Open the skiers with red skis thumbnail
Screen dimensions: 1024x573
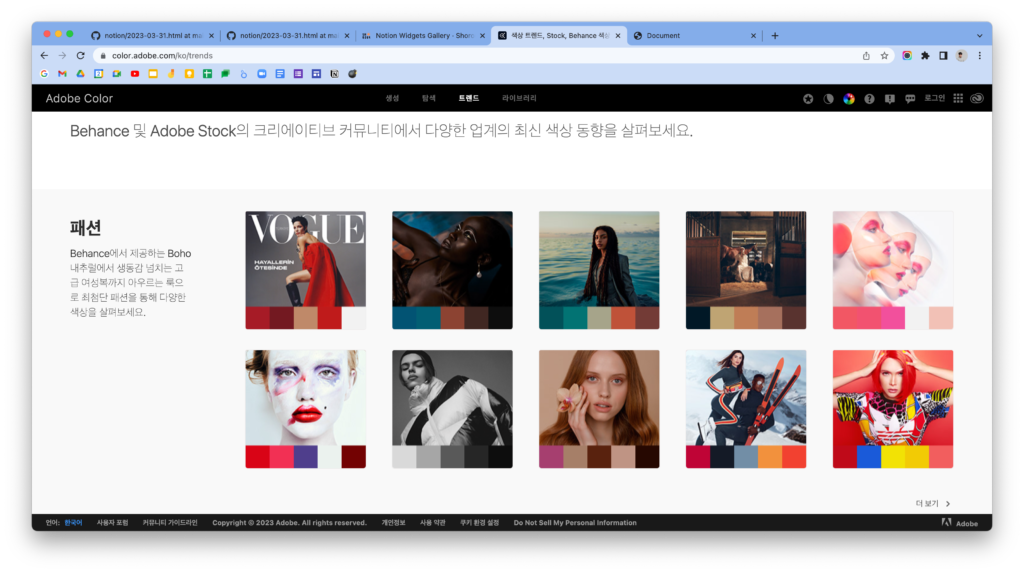[746, 398]
